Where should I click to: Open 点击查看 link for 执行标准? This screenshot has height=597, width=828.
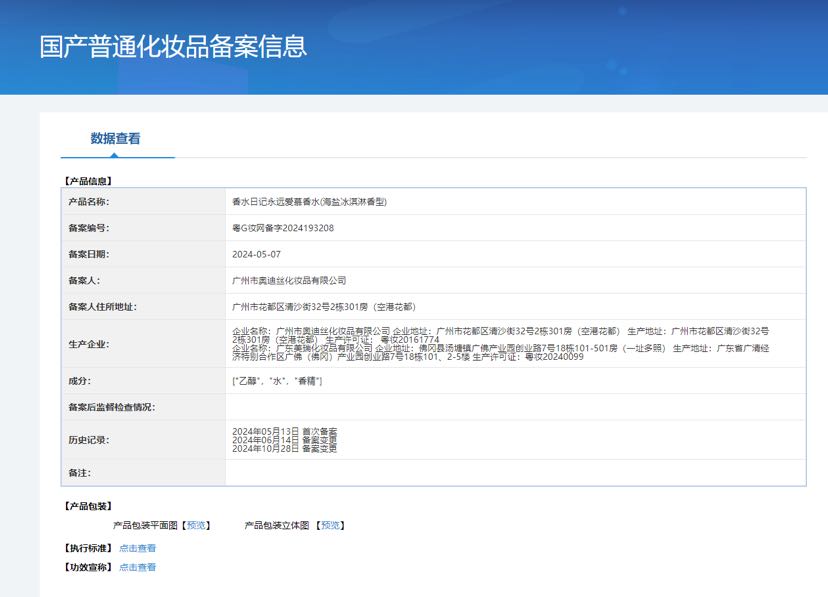pyautogui.click(x=138, y=548)
